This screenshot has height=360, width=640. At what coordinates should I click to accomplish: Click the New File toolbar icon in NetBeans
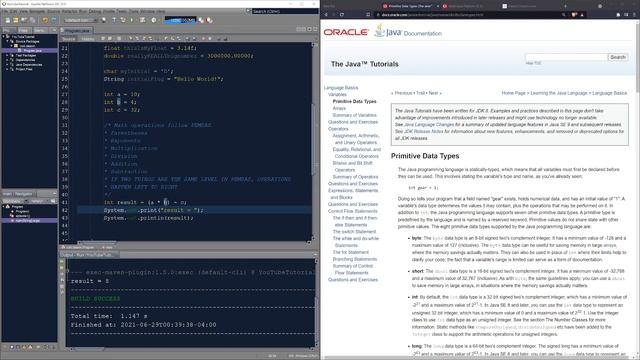click(x=8, y=20)
